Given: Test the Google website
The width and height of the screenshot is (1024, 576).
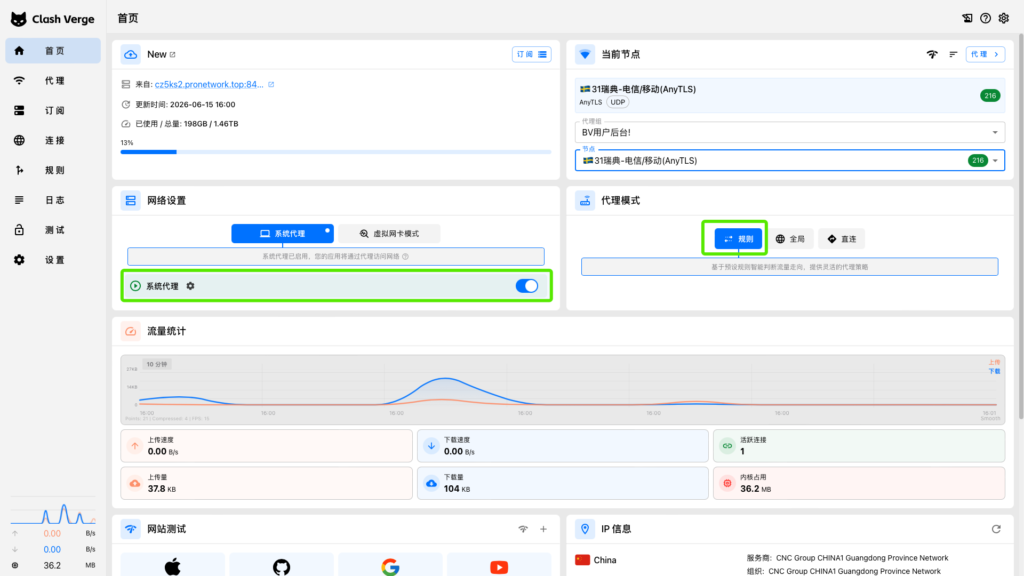Looking at the screenshot, I should [390, 566].
